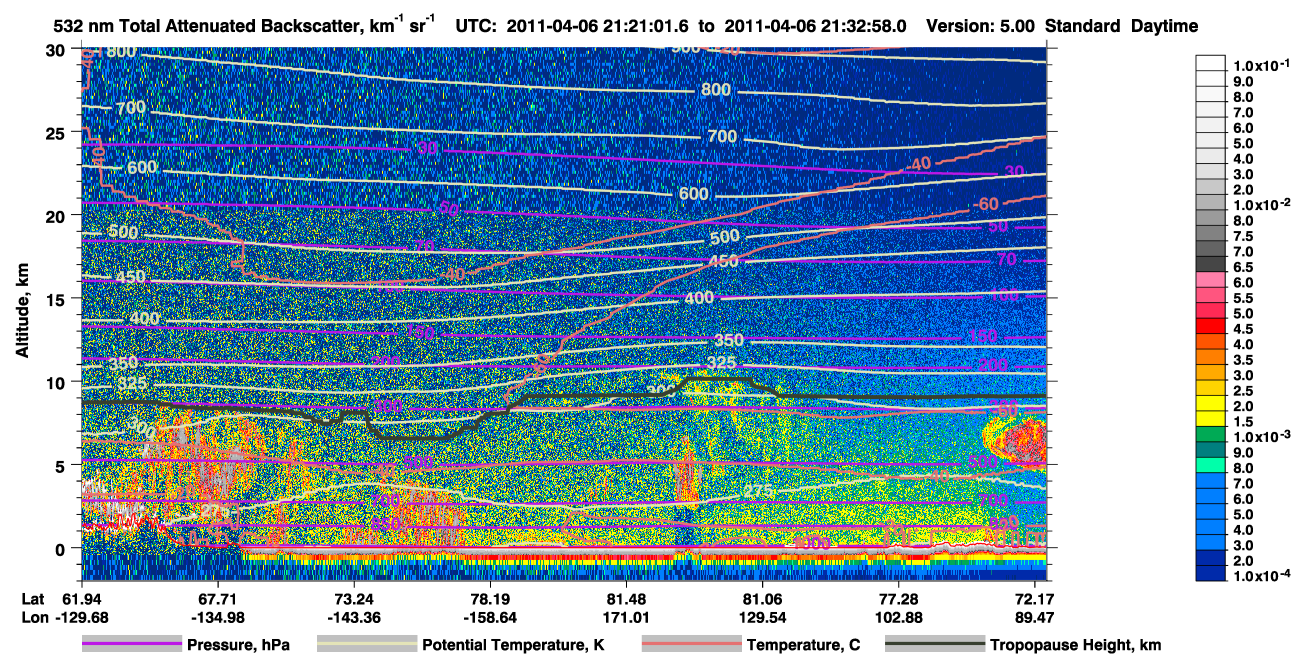
Task: Click latitude value 72.17
Action: point(1036,598)
